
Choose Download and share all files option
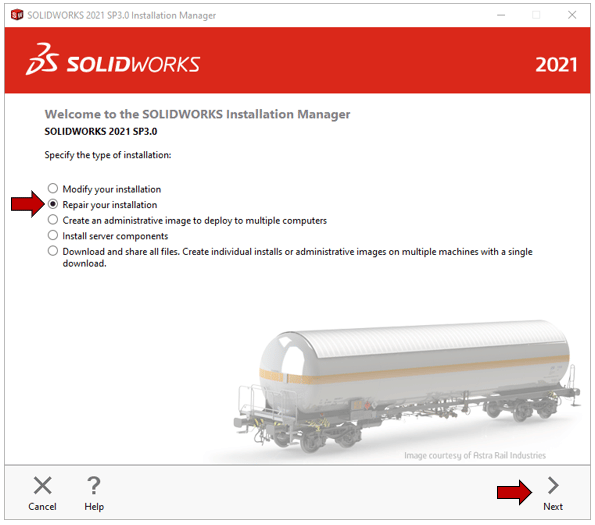[53, 251]
